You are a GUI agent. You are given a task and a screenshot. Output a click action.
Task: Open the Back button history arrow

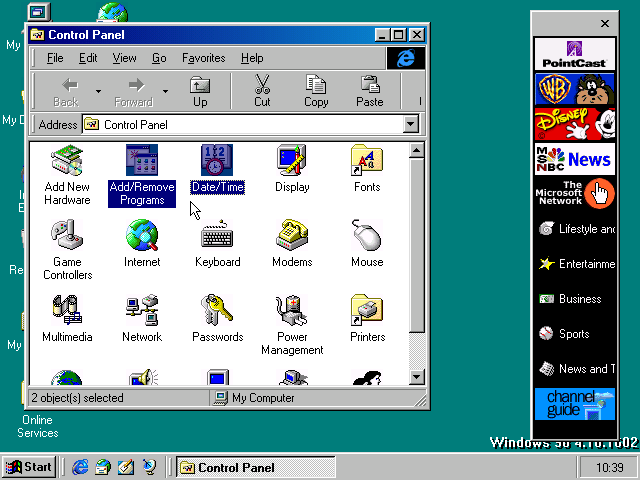point(98,92)
